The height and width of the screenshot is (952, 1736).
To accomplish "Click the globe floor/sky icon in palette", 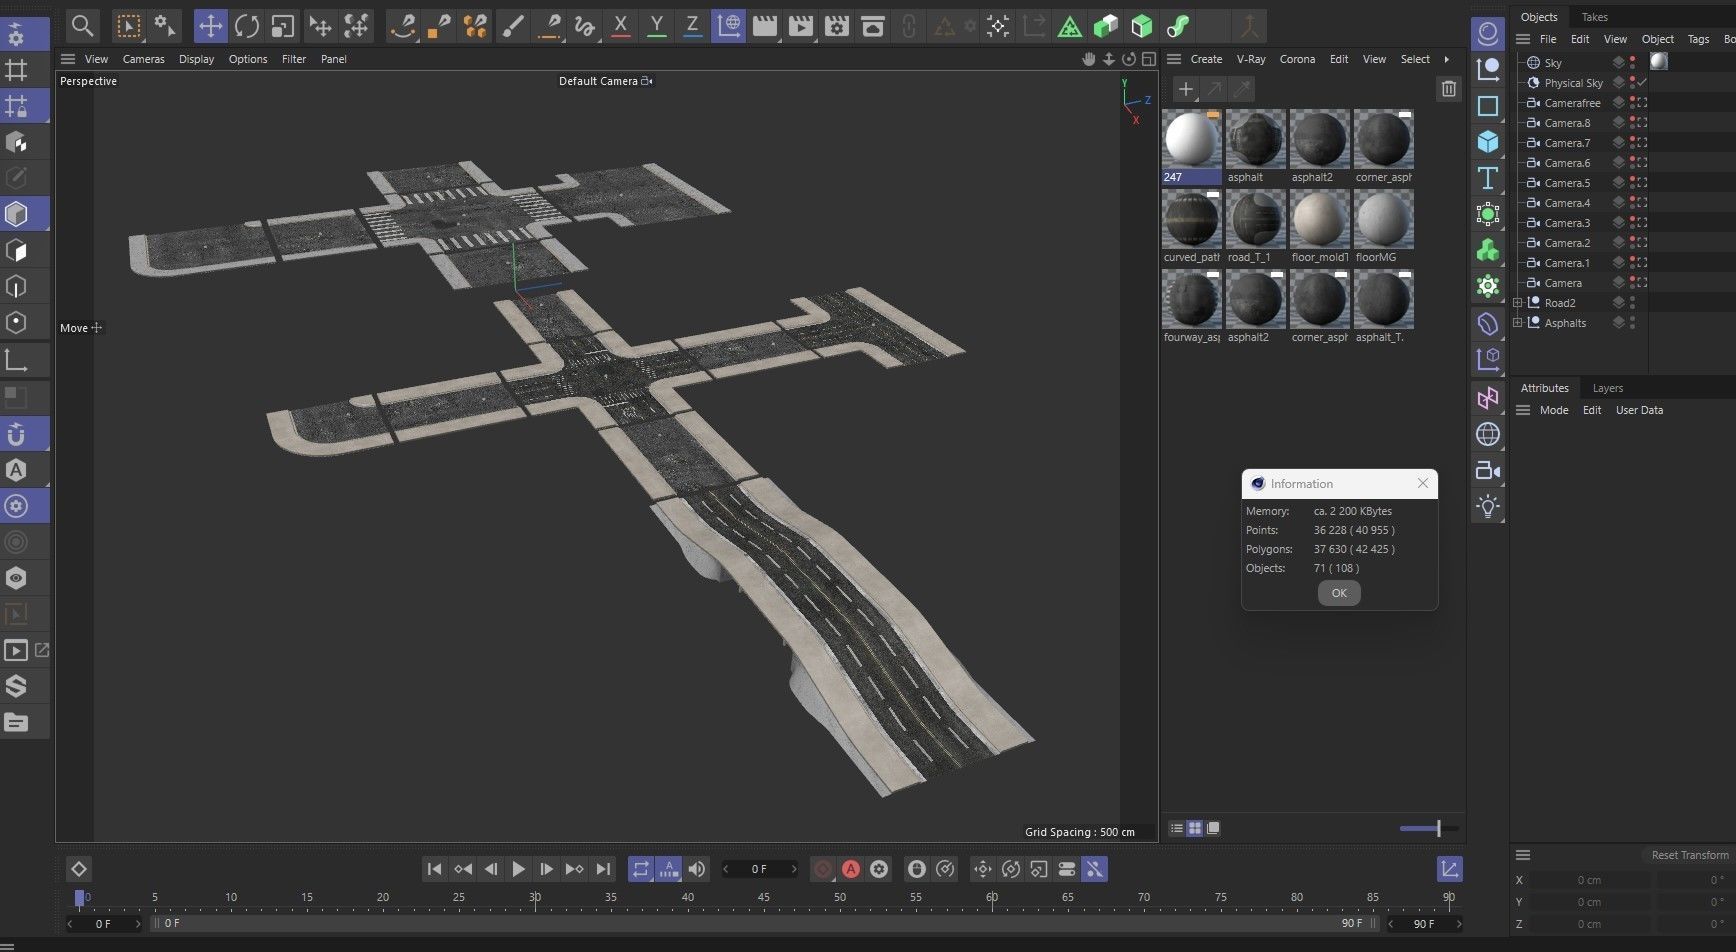I will tap(1488, 434).
